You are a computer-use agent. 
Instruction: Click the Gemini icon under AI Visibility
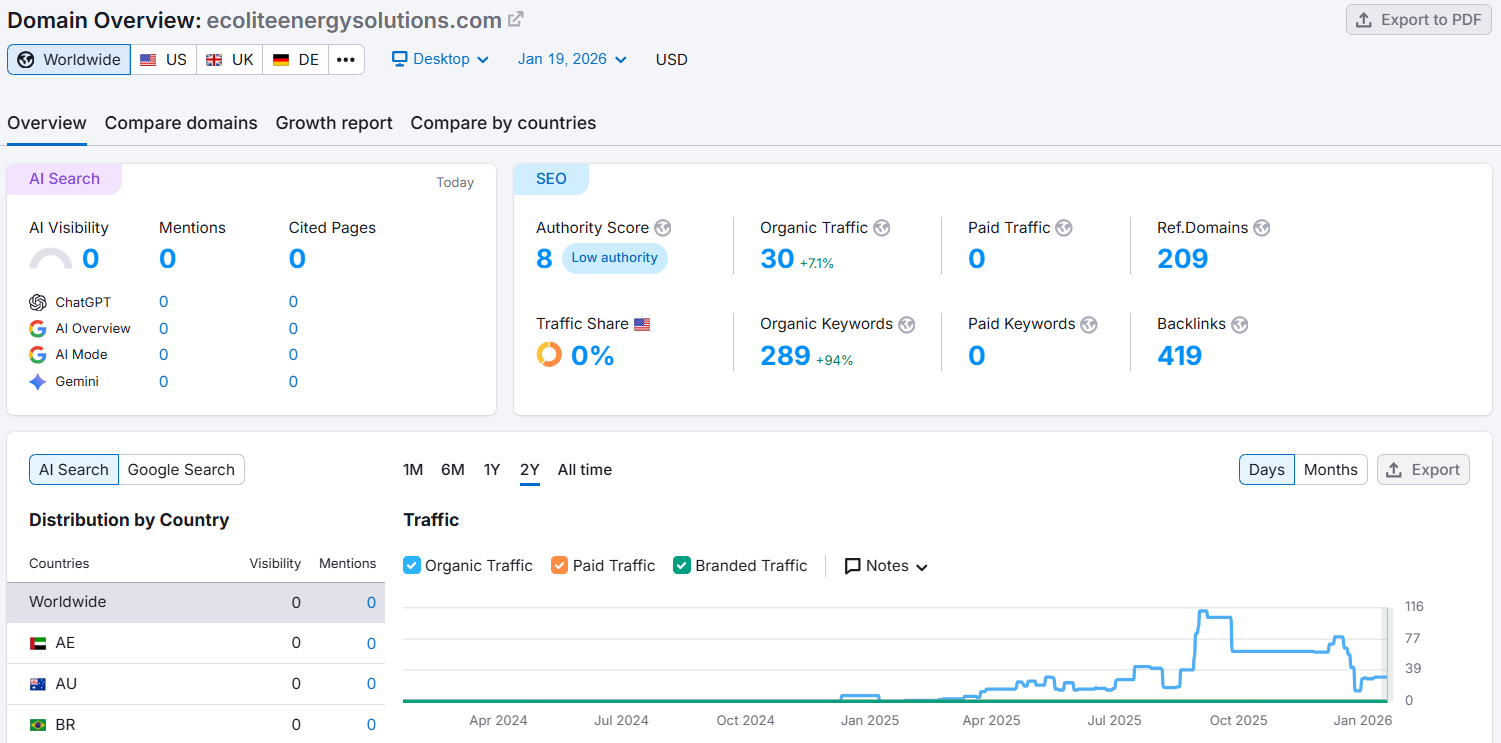[37, 381]
